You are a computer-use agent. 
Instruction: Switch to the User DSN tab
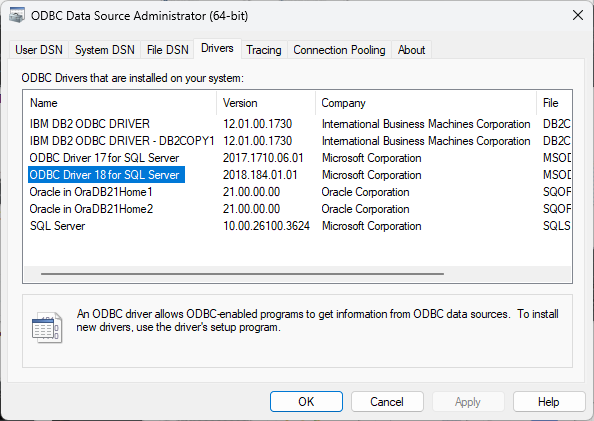point(39,50)
